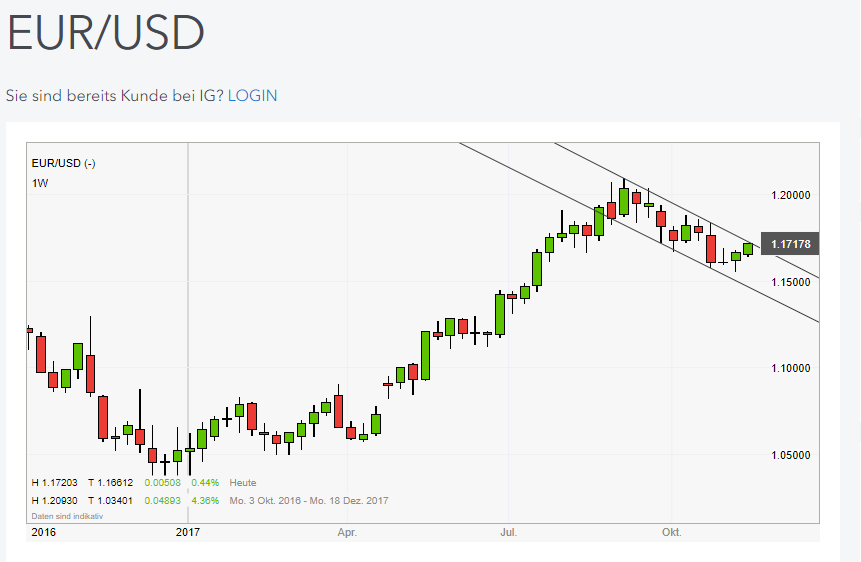Click the 'Daten sind indikativ' note
The width and height of the screenshot is (861, 562).
click(x=67, y=516)
